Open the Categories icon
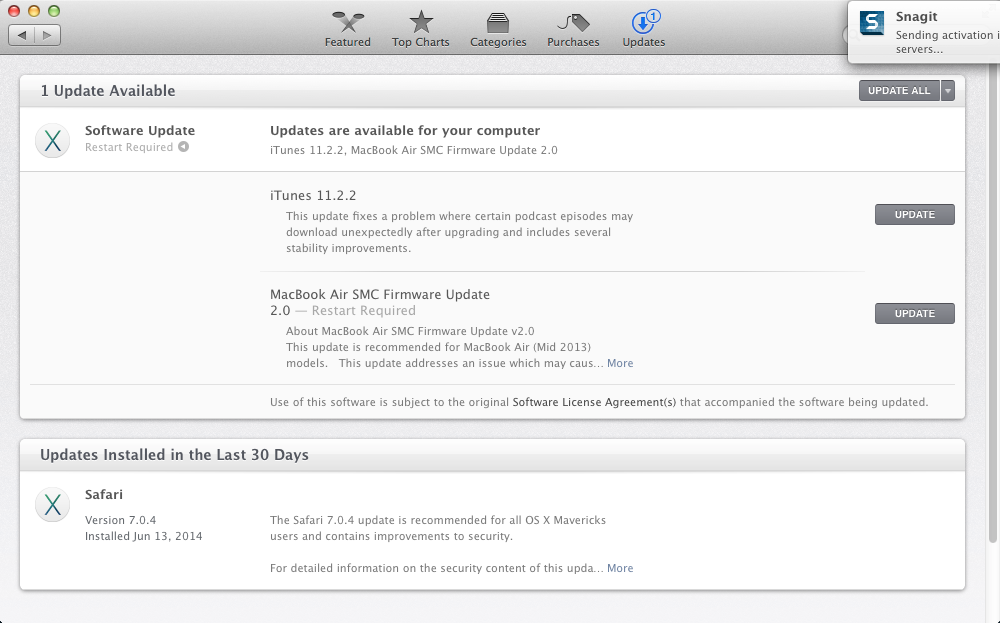The image size is (1000, 623). point(498,22)
